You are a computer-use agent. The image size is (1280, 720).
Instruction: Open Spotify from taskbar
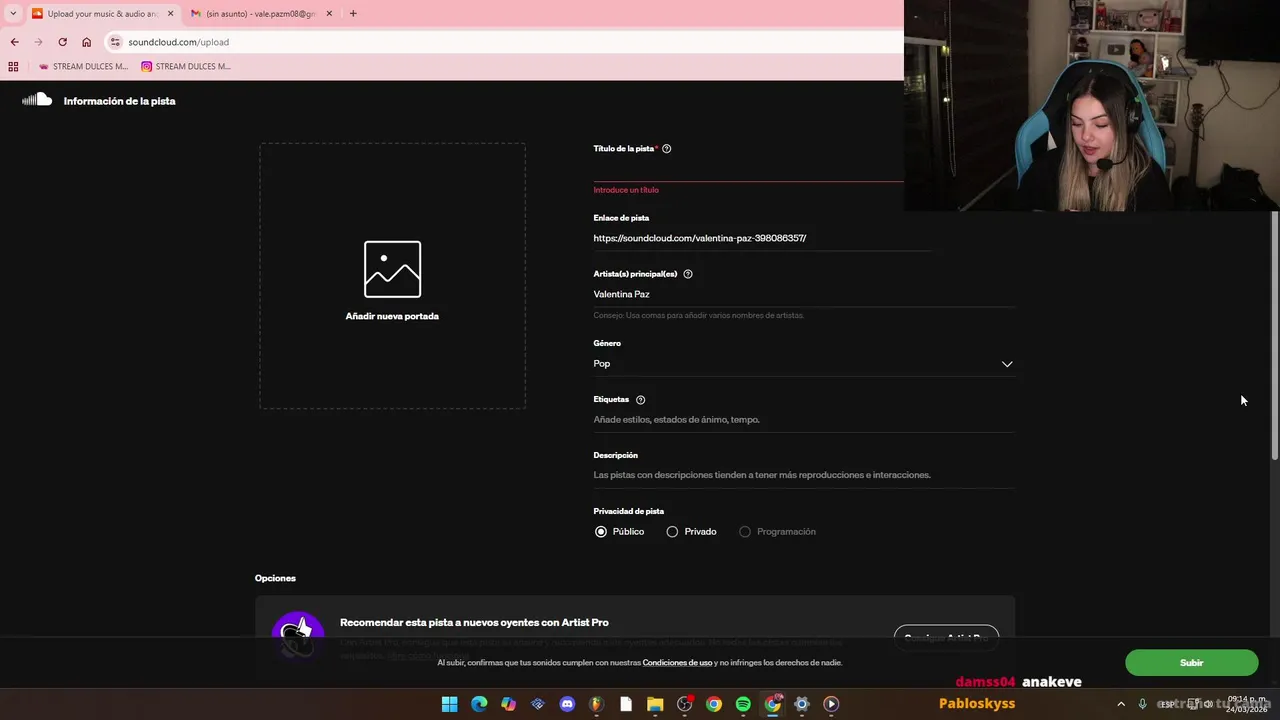click(x=743, y=704)
